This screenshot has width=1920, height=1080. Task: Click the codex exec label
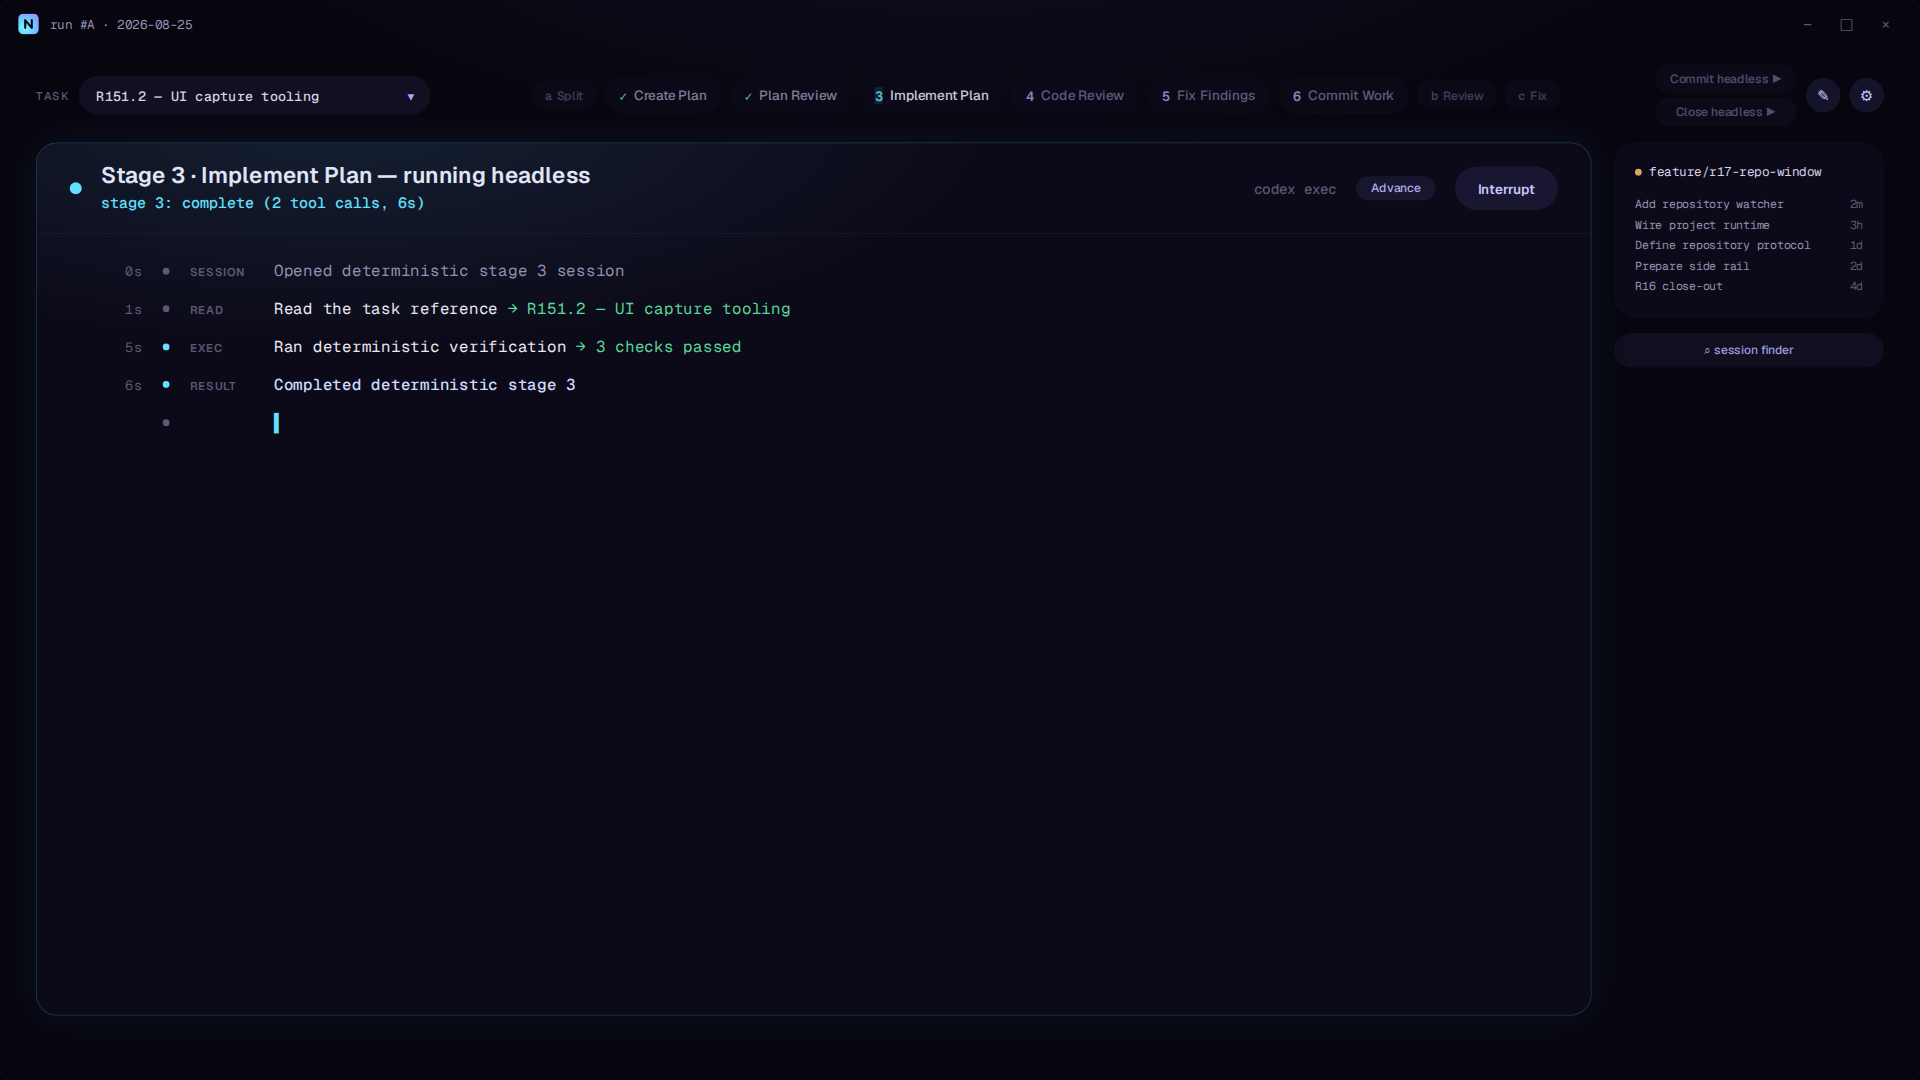point(1295,189)
